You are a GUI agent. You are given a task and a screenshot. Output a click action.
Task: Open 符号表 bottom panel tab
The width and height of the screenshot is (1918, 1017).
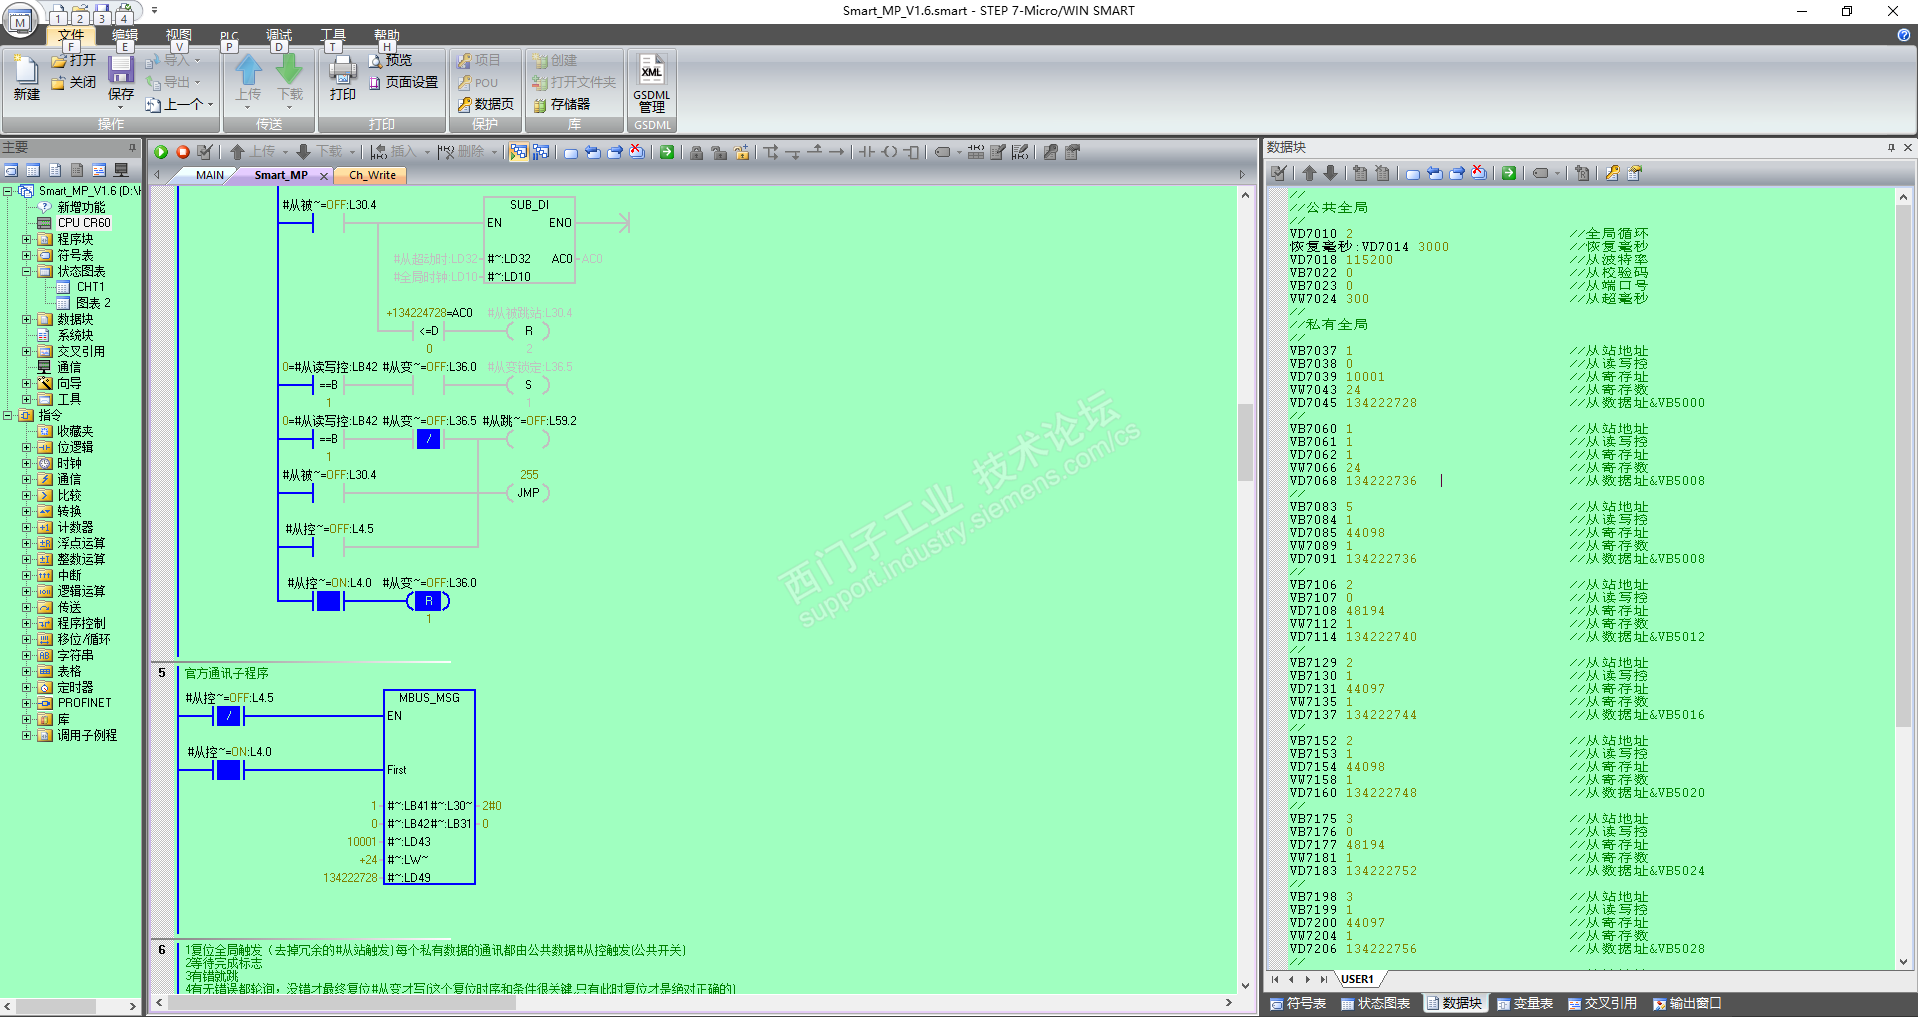tap(1298, 1004)
